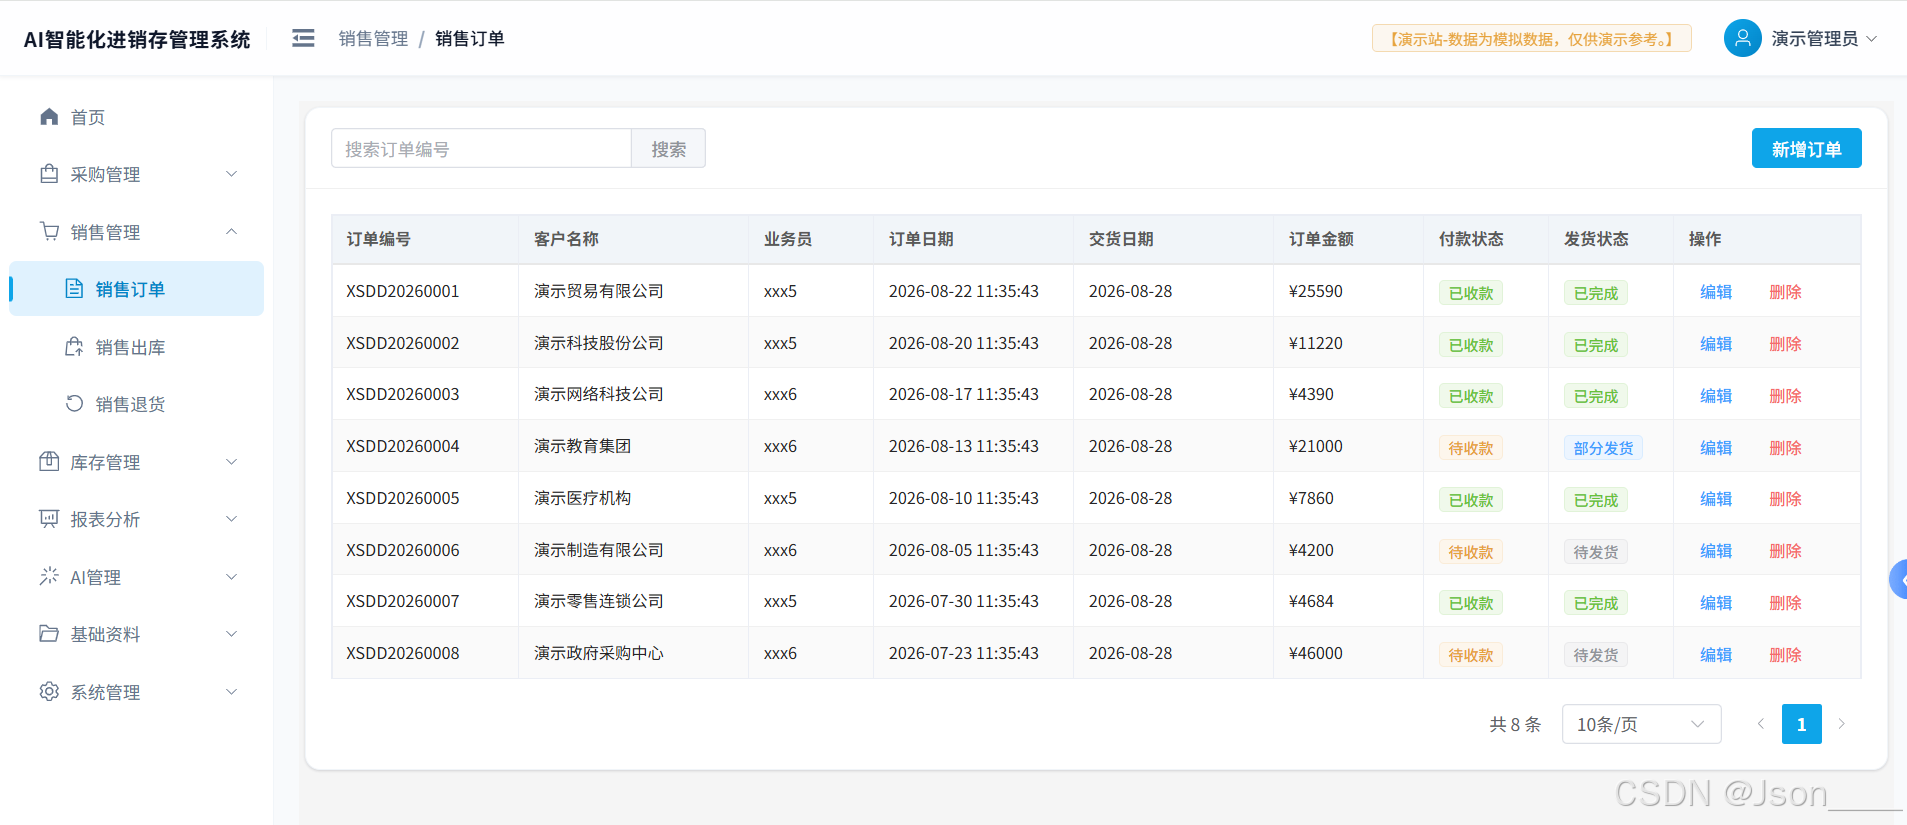
Task: Click the outbound icon beside 销售出库
Action: (x=74, y=347)
